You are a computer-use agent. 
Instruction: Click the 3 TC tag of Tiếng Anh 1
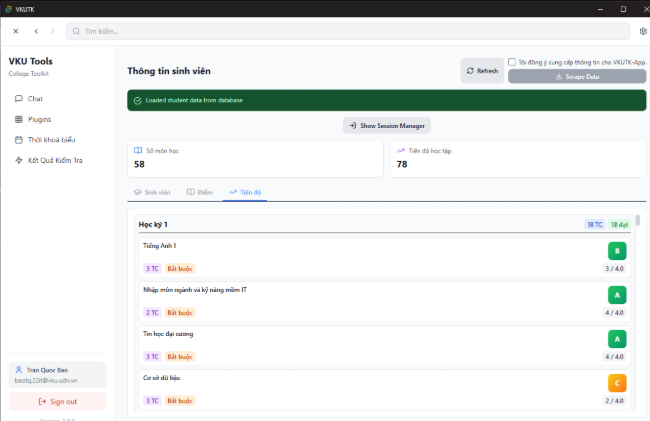[x=152, y=269]
